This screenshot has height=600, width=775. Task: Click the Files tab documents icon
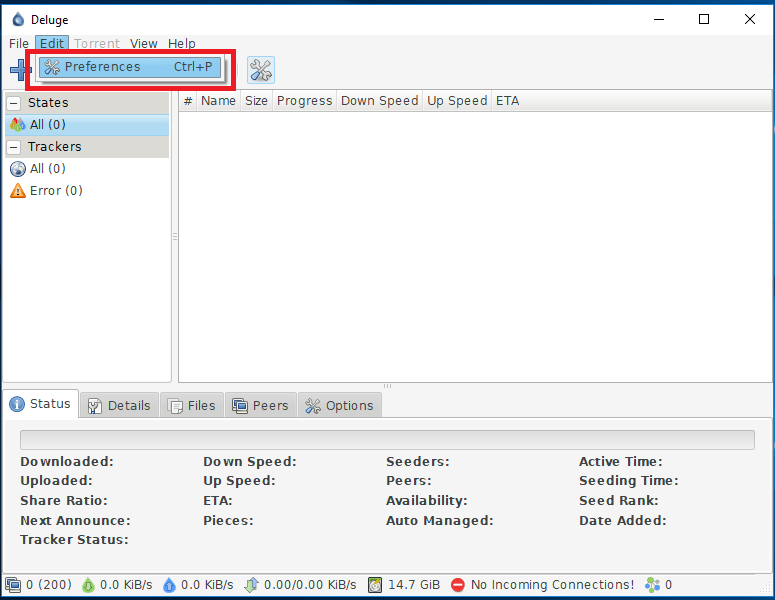175,406
